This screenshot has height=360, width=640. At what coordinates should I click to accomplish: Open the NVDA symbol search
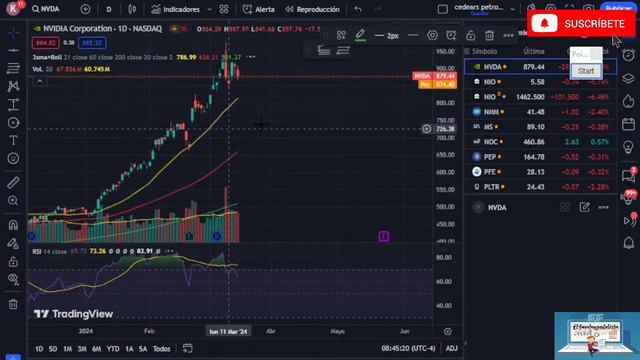click(x=46, y=9)
